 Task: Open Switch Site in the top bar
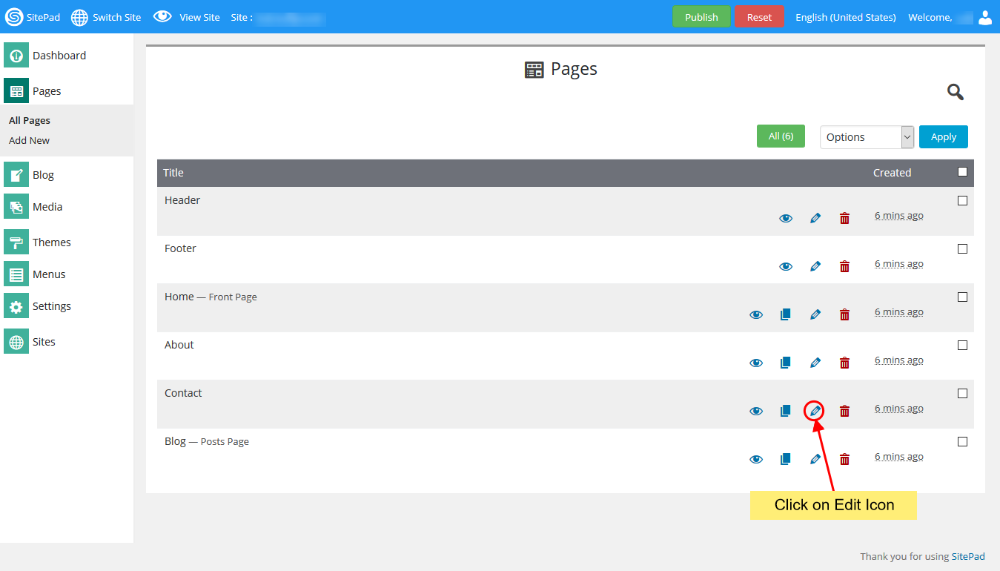[x=106, y=17]
